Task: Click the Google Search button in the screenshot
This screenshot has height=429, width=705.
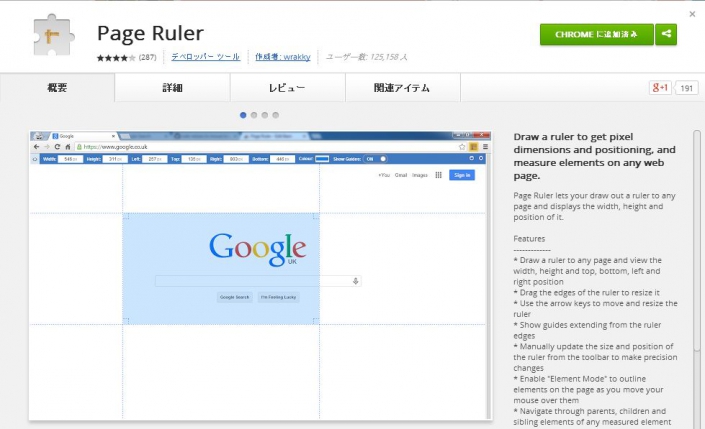Action: point(234,297)
